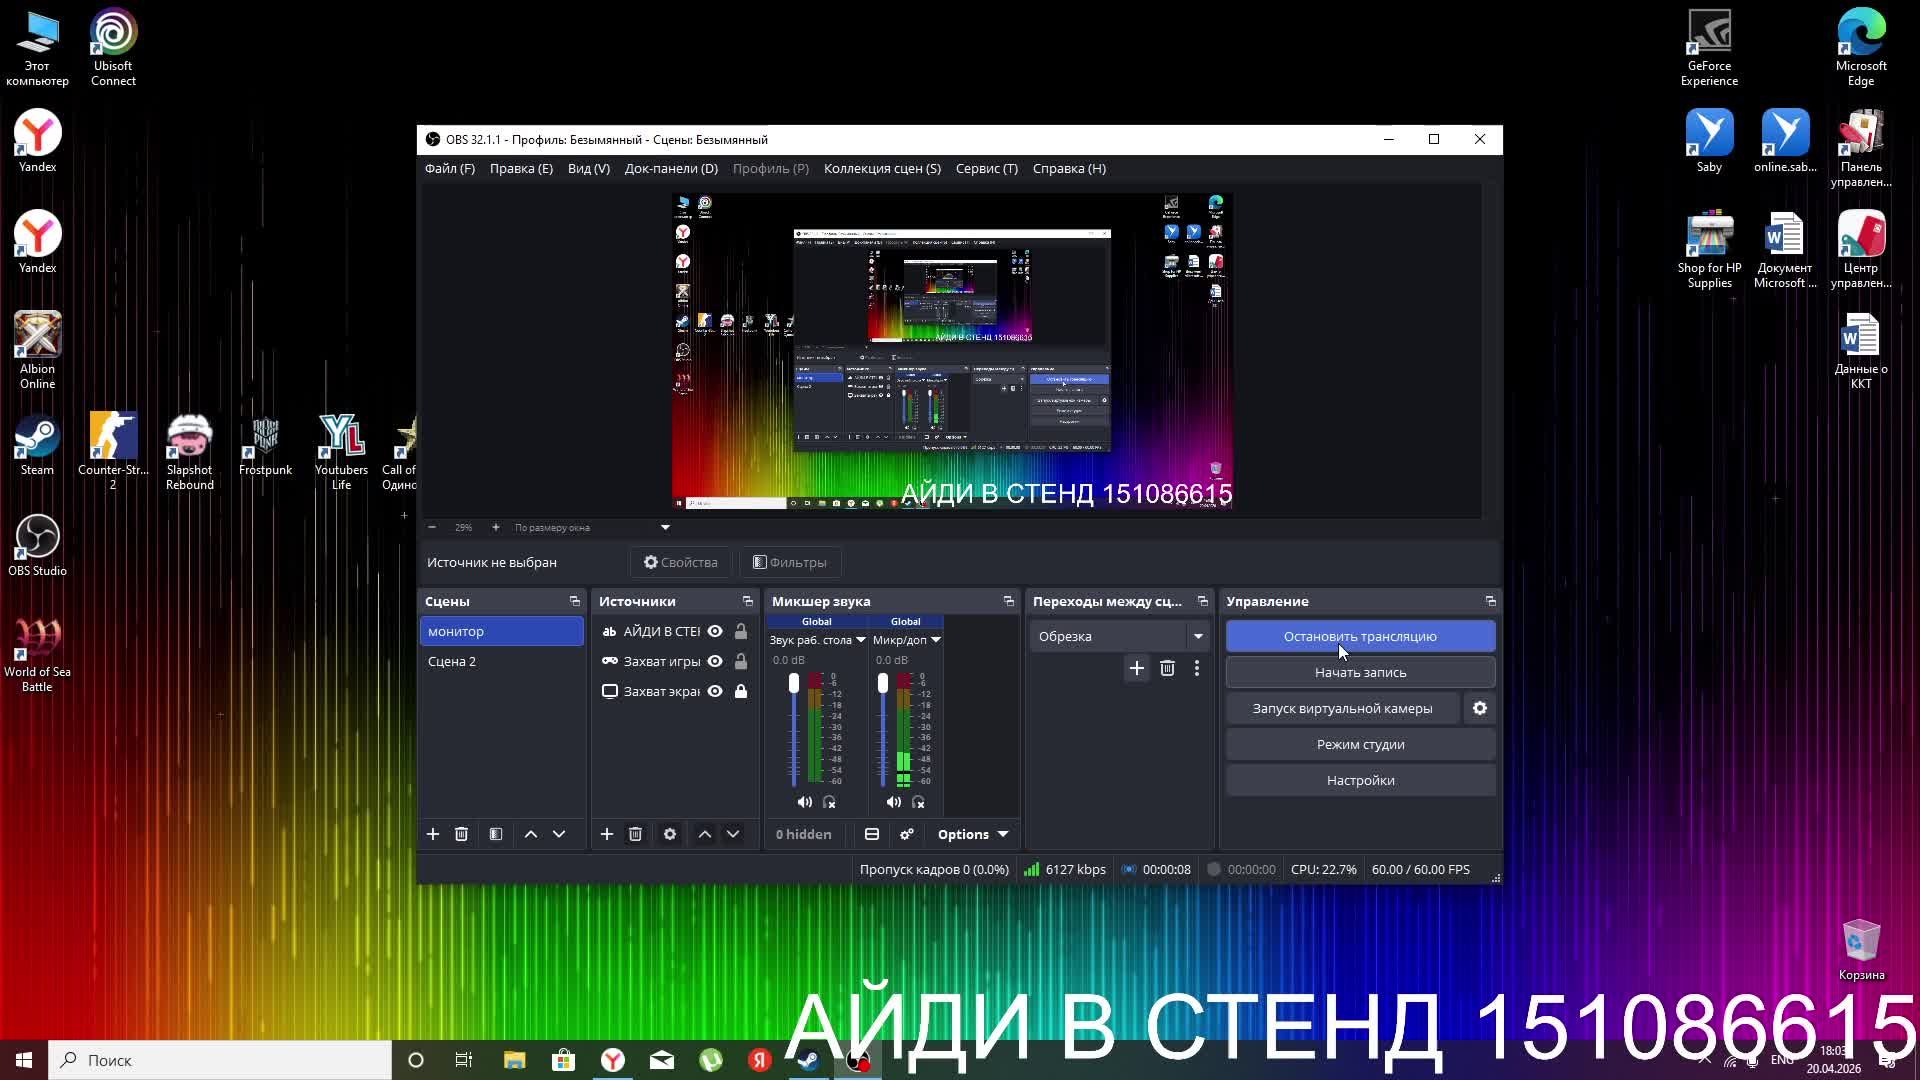Open scene filters icon in Scenes panel
Image resolution: width=1920 pixels, height=1080 pixels.
click(495, 834)
